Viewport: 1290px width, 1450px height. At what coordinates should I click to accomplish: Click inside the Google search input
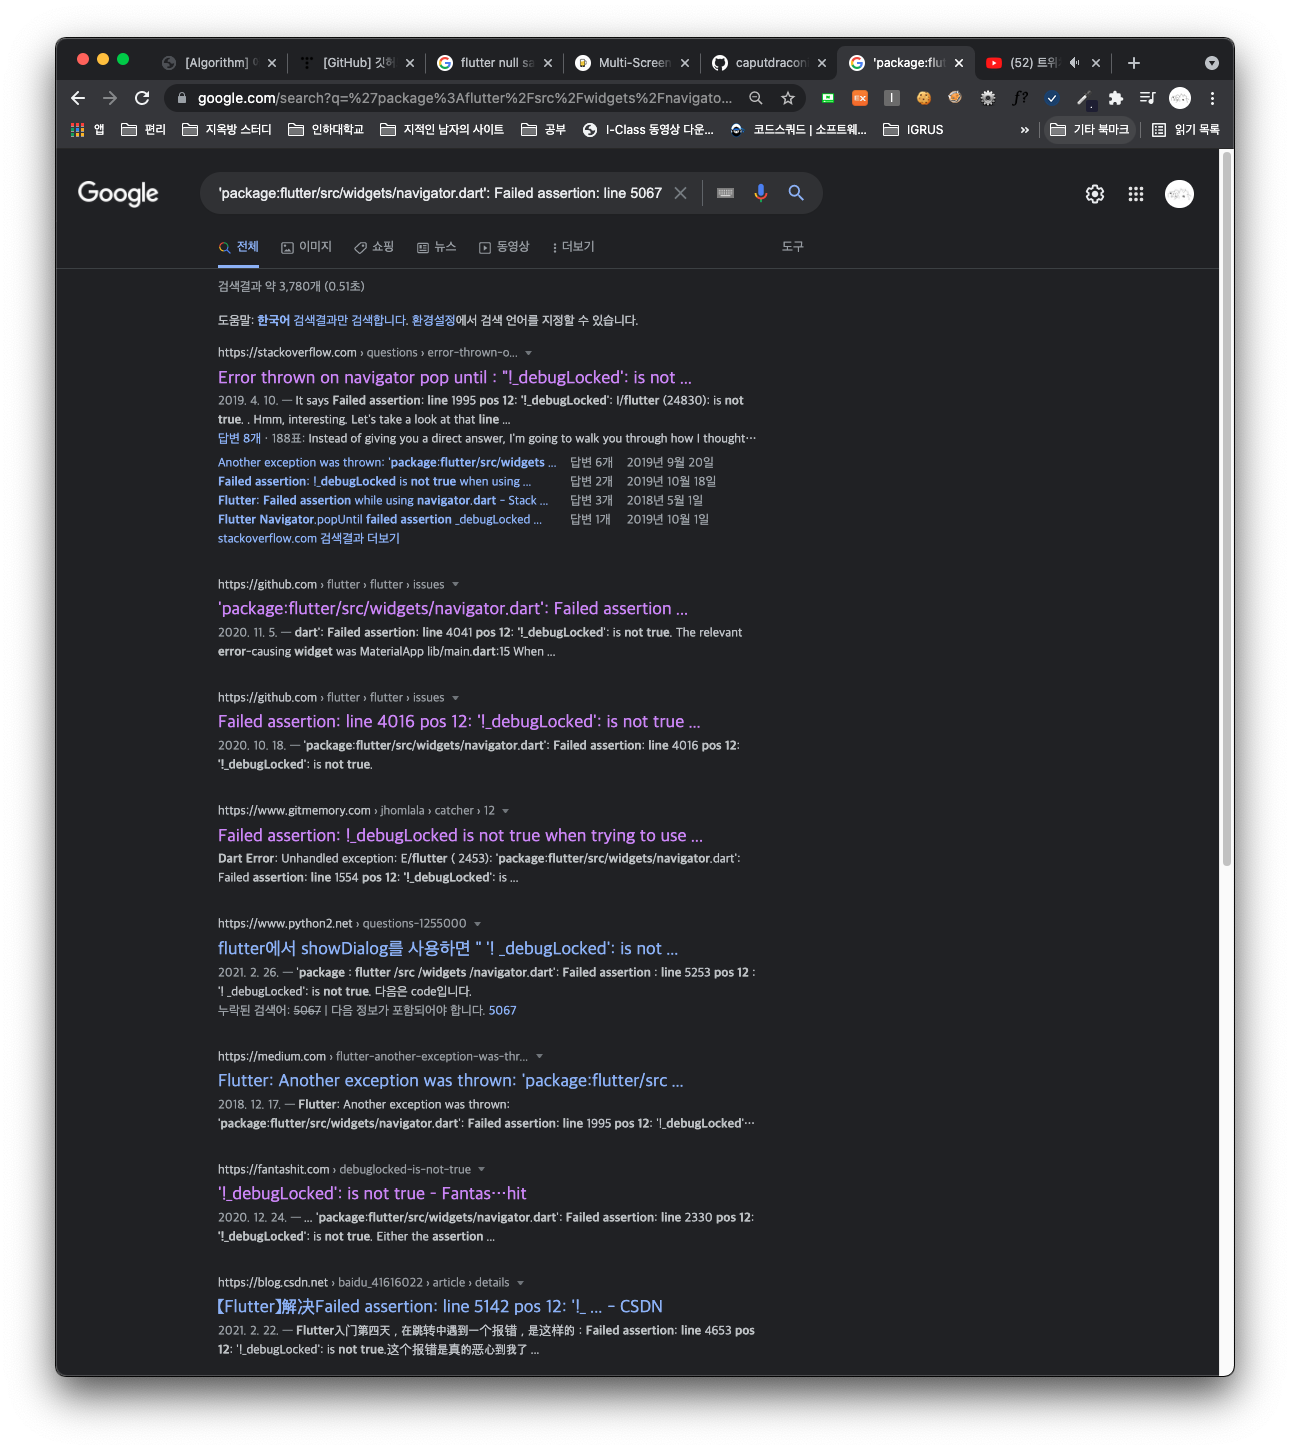point(441,193)
